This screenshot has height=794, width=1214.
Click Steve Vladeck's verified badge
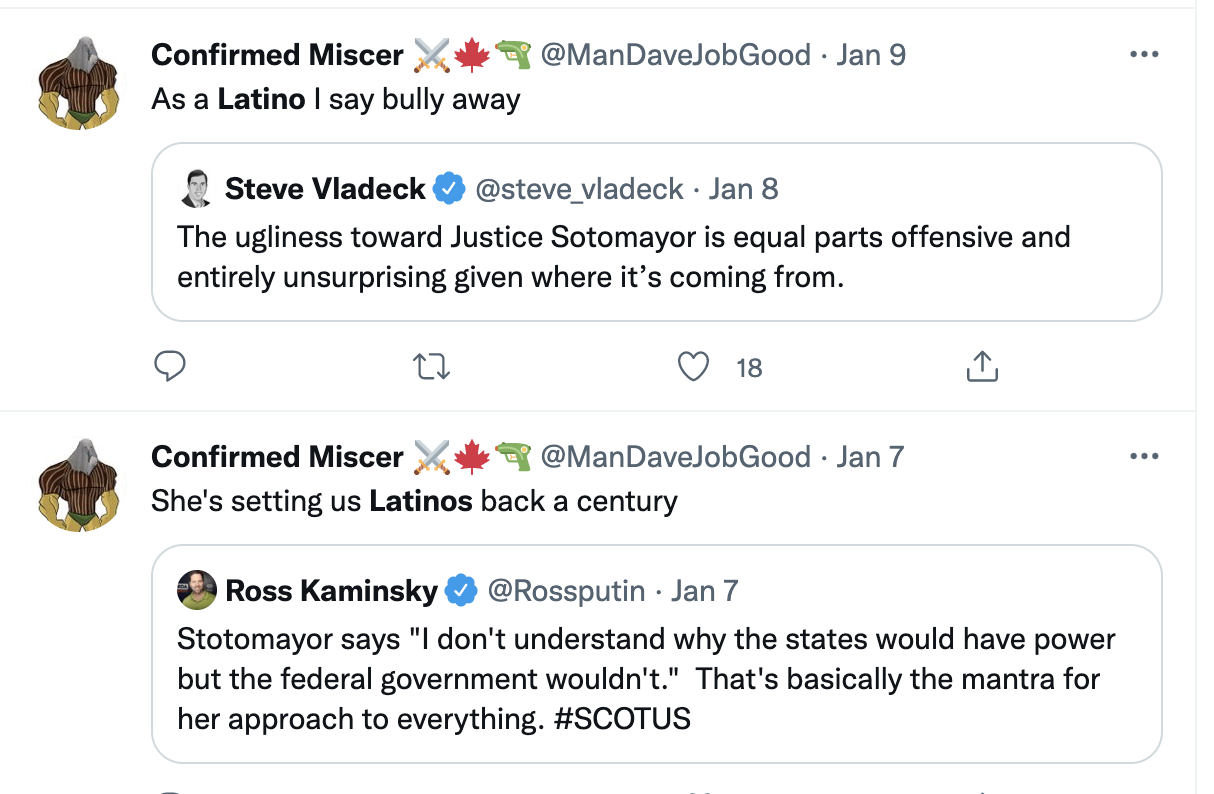click(449, 188)
